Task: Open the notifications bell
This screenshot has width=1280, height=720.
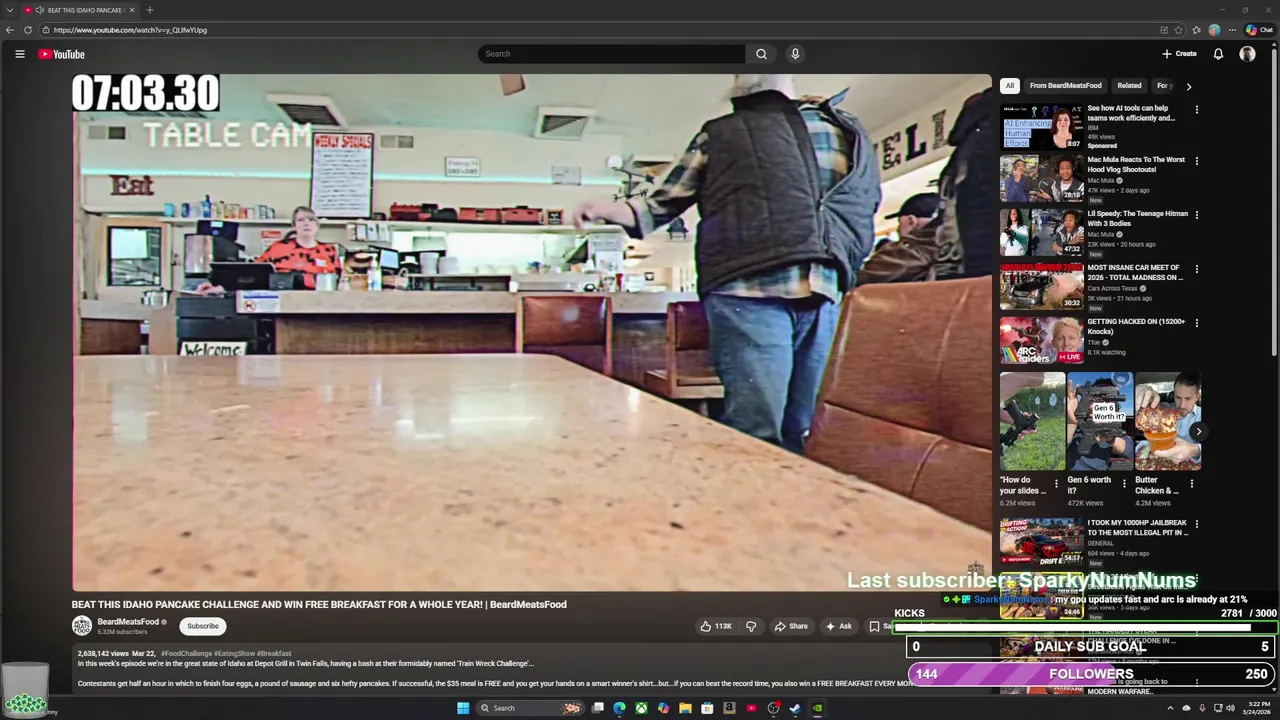Action: (x=1218, y=54)
